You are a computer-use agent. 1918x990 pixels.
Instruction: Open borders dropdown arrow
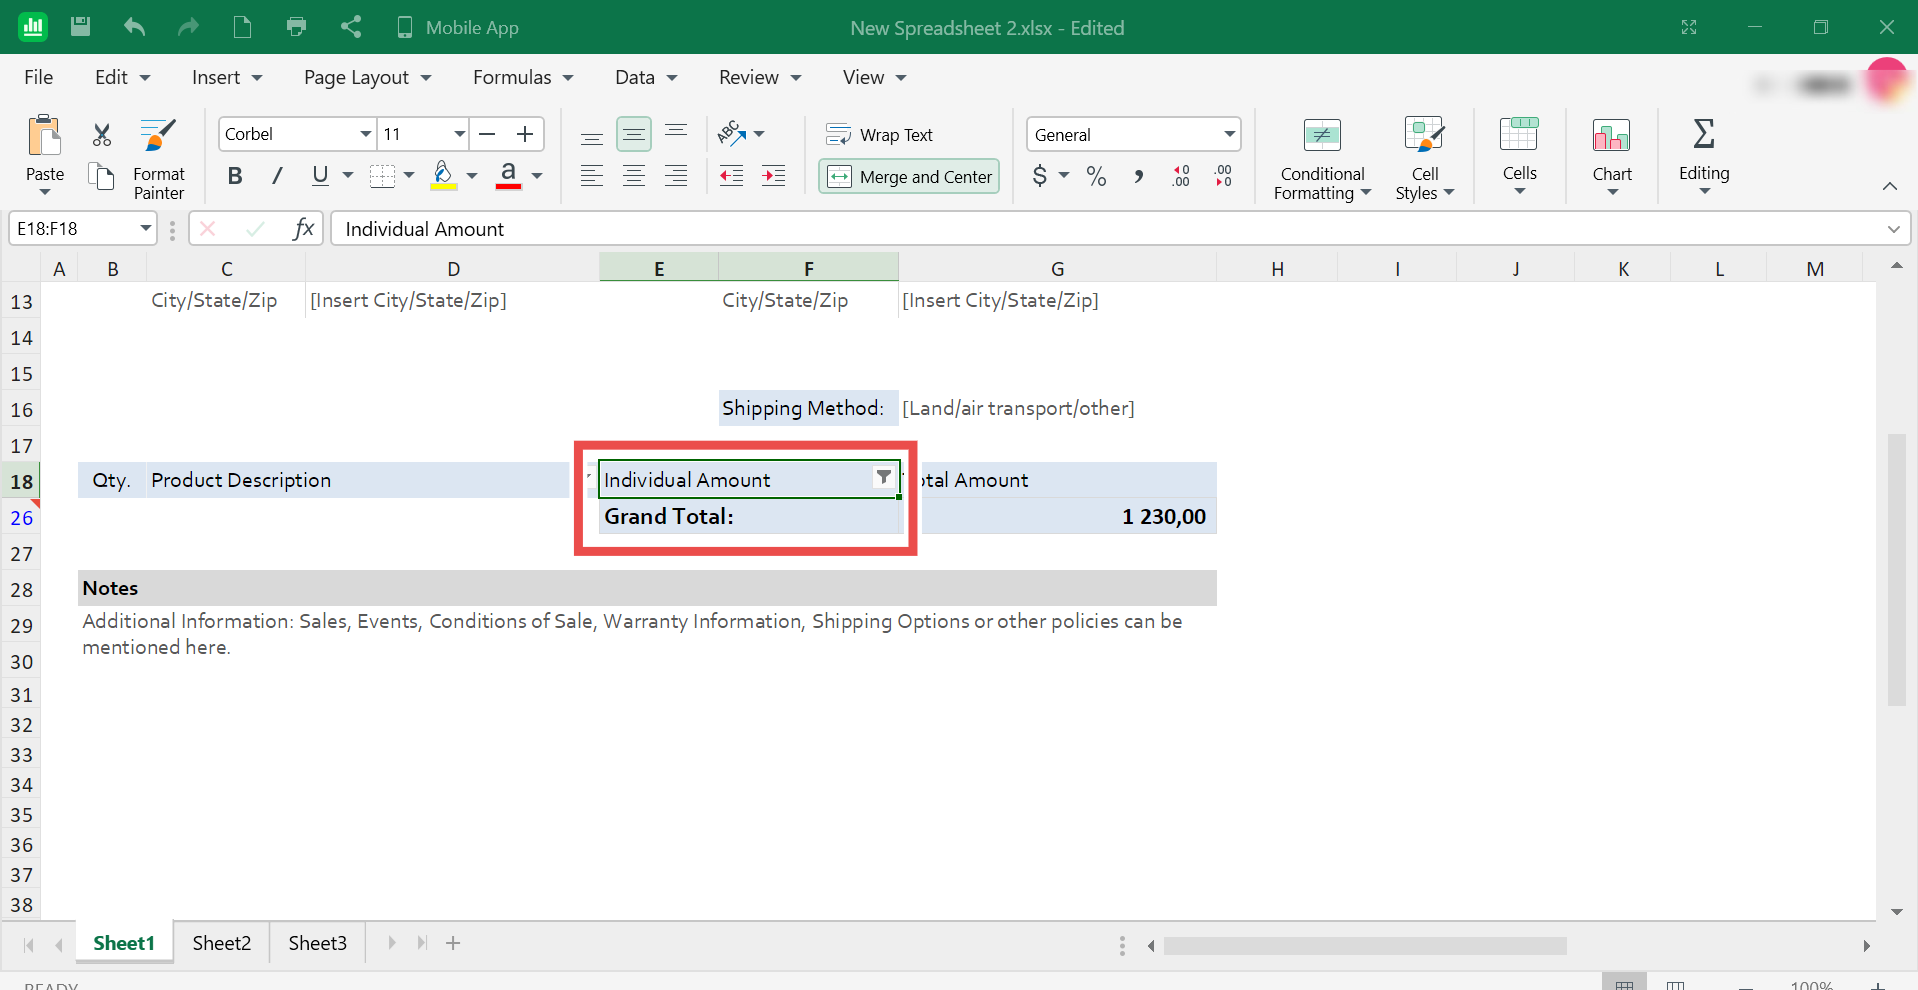pyautogui.click(x=409, y=176)
